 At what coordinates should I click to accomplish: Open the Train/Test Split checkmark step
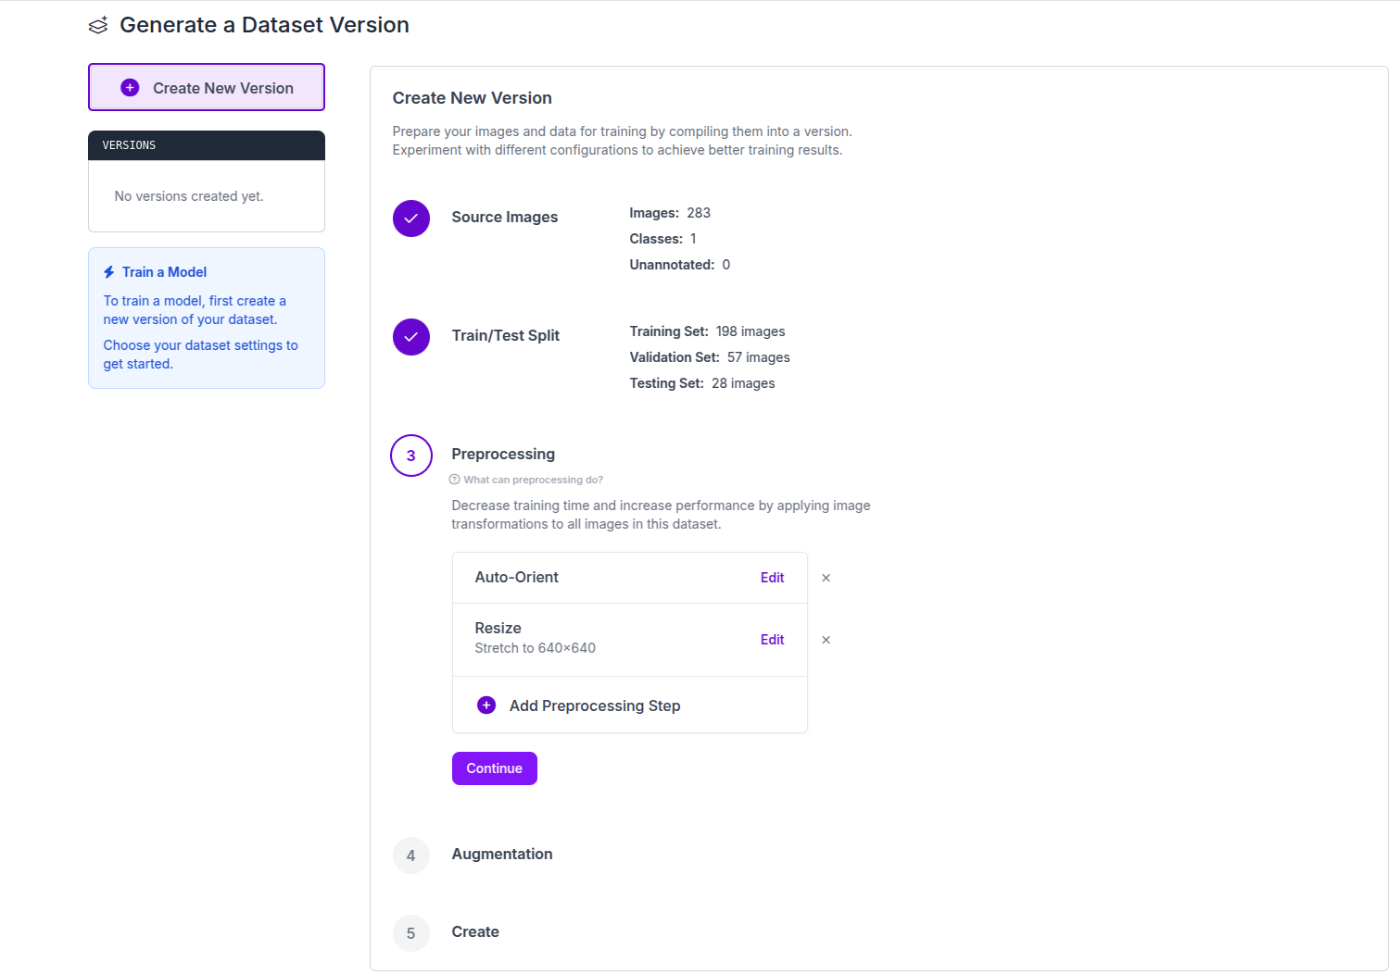pos(411,337)
